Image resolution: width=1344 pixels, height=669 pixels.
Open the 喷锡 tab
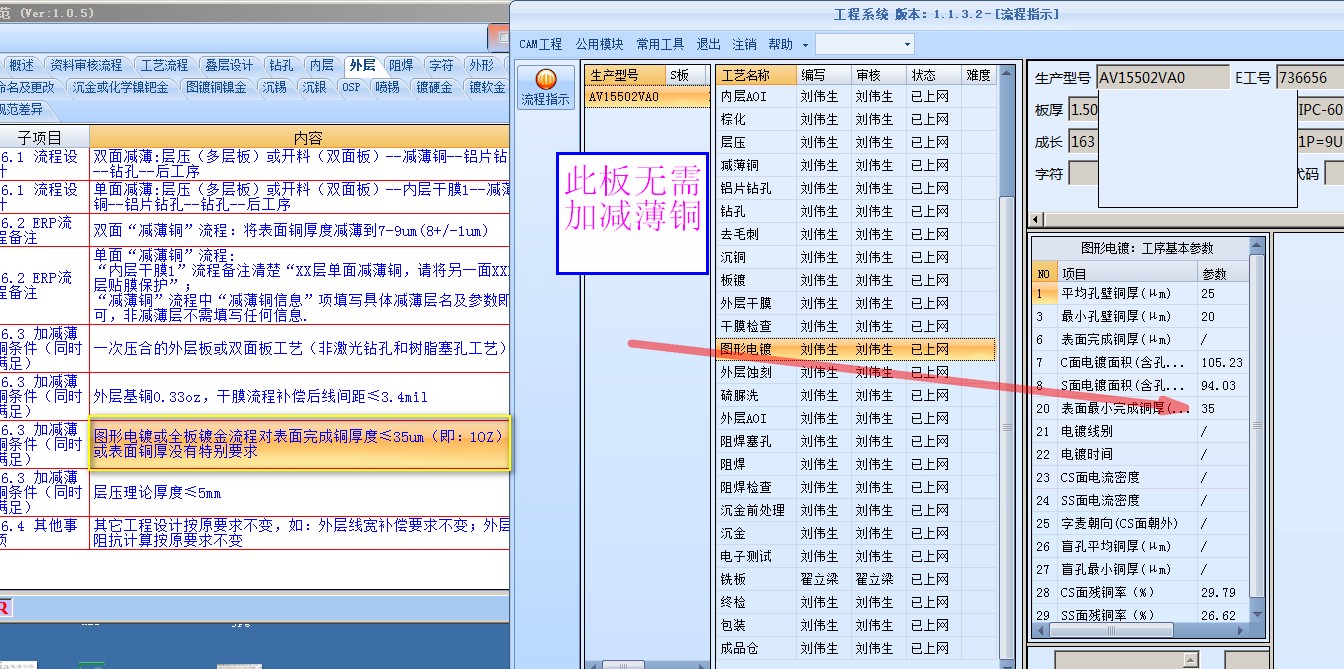click(387, 87)
